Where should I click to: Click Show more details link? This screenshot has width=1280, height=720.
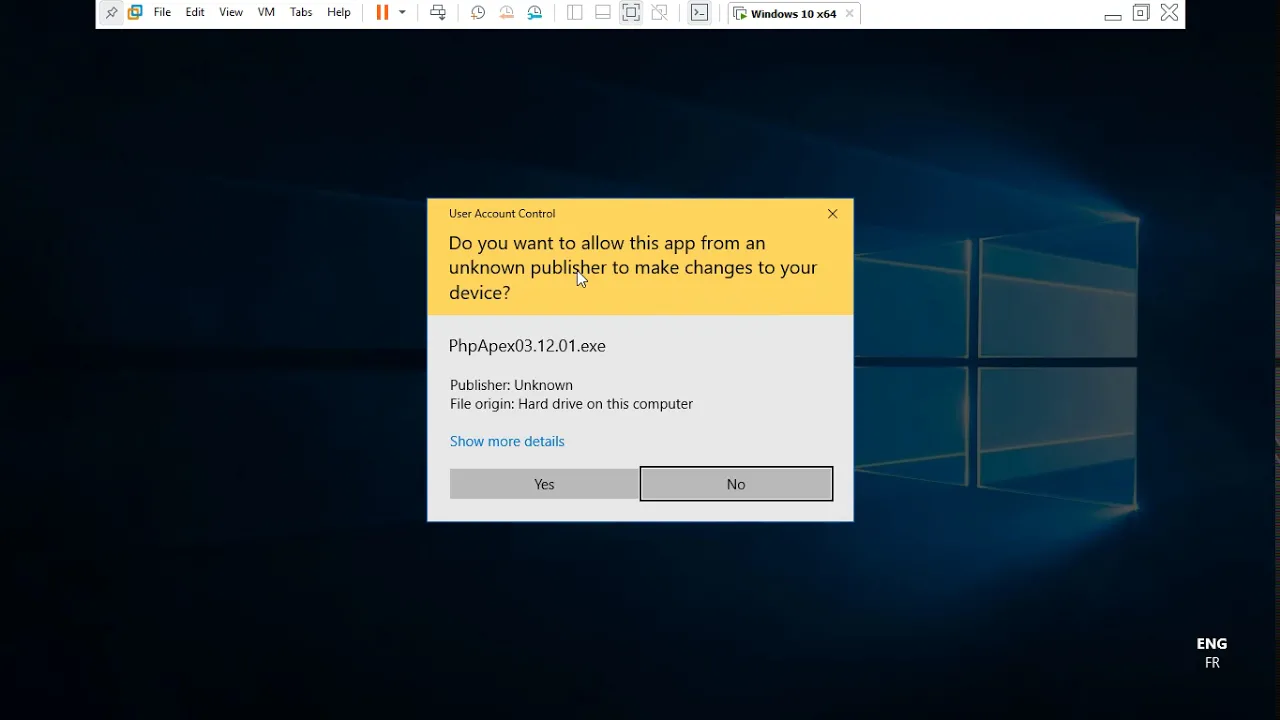(x=507, y=441)
